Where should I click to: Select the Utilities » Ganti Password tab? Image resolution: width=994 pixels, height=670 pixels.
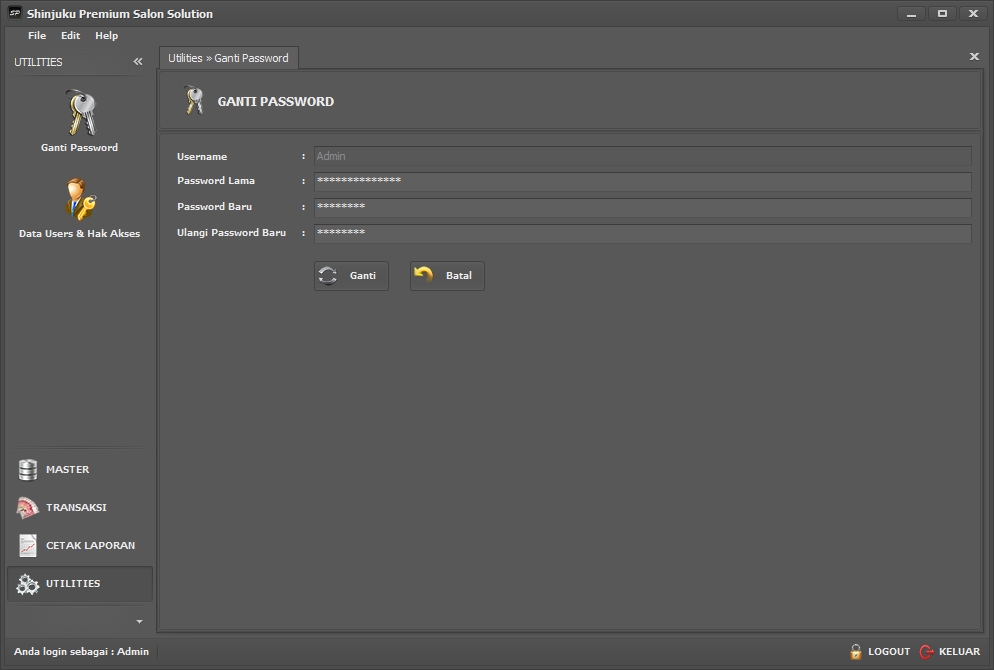tap(228, 58)
